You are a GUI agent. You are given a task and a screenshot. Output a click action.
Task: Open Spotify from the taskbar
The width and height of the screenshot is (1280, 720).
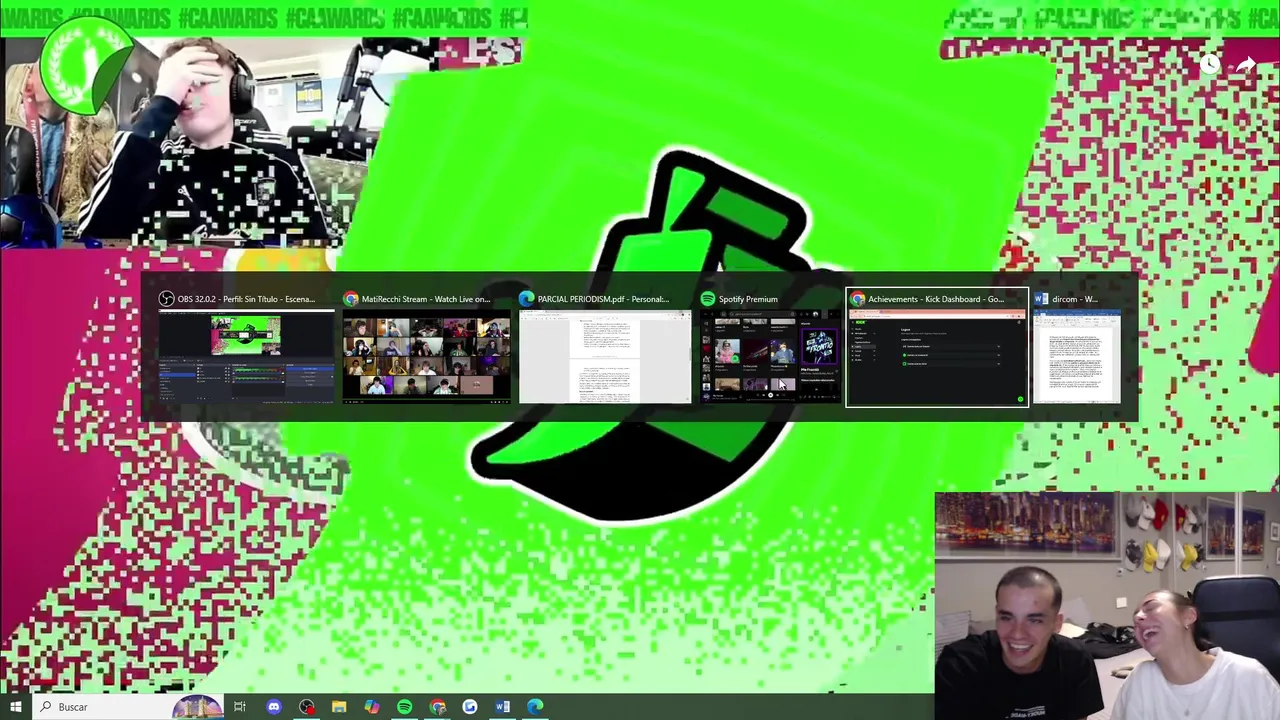click(404, 707)
